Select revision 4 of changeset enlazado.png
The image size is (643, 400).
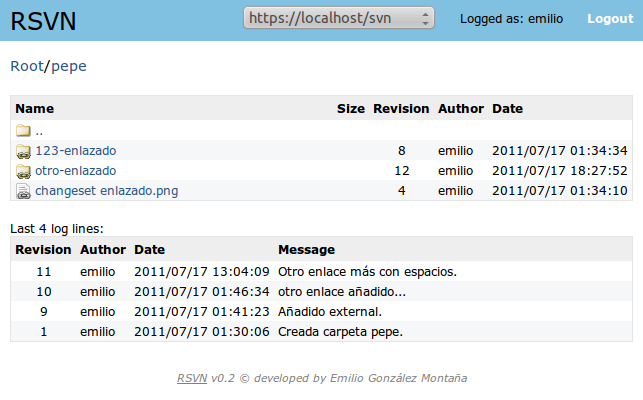click(x=401, y=191)
